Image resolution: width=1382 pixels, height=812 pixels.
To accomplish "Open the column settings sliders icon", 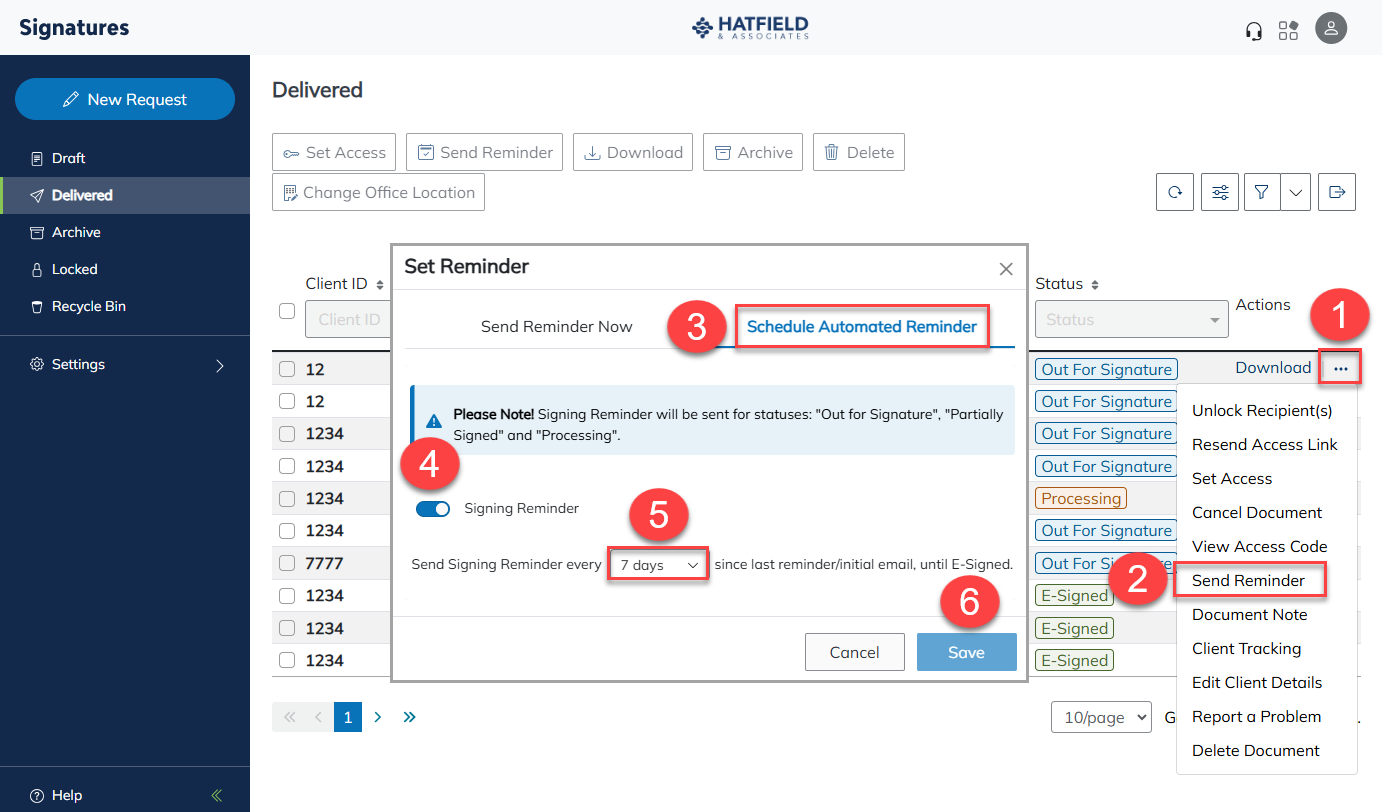I will click(x=1219, y=191).
